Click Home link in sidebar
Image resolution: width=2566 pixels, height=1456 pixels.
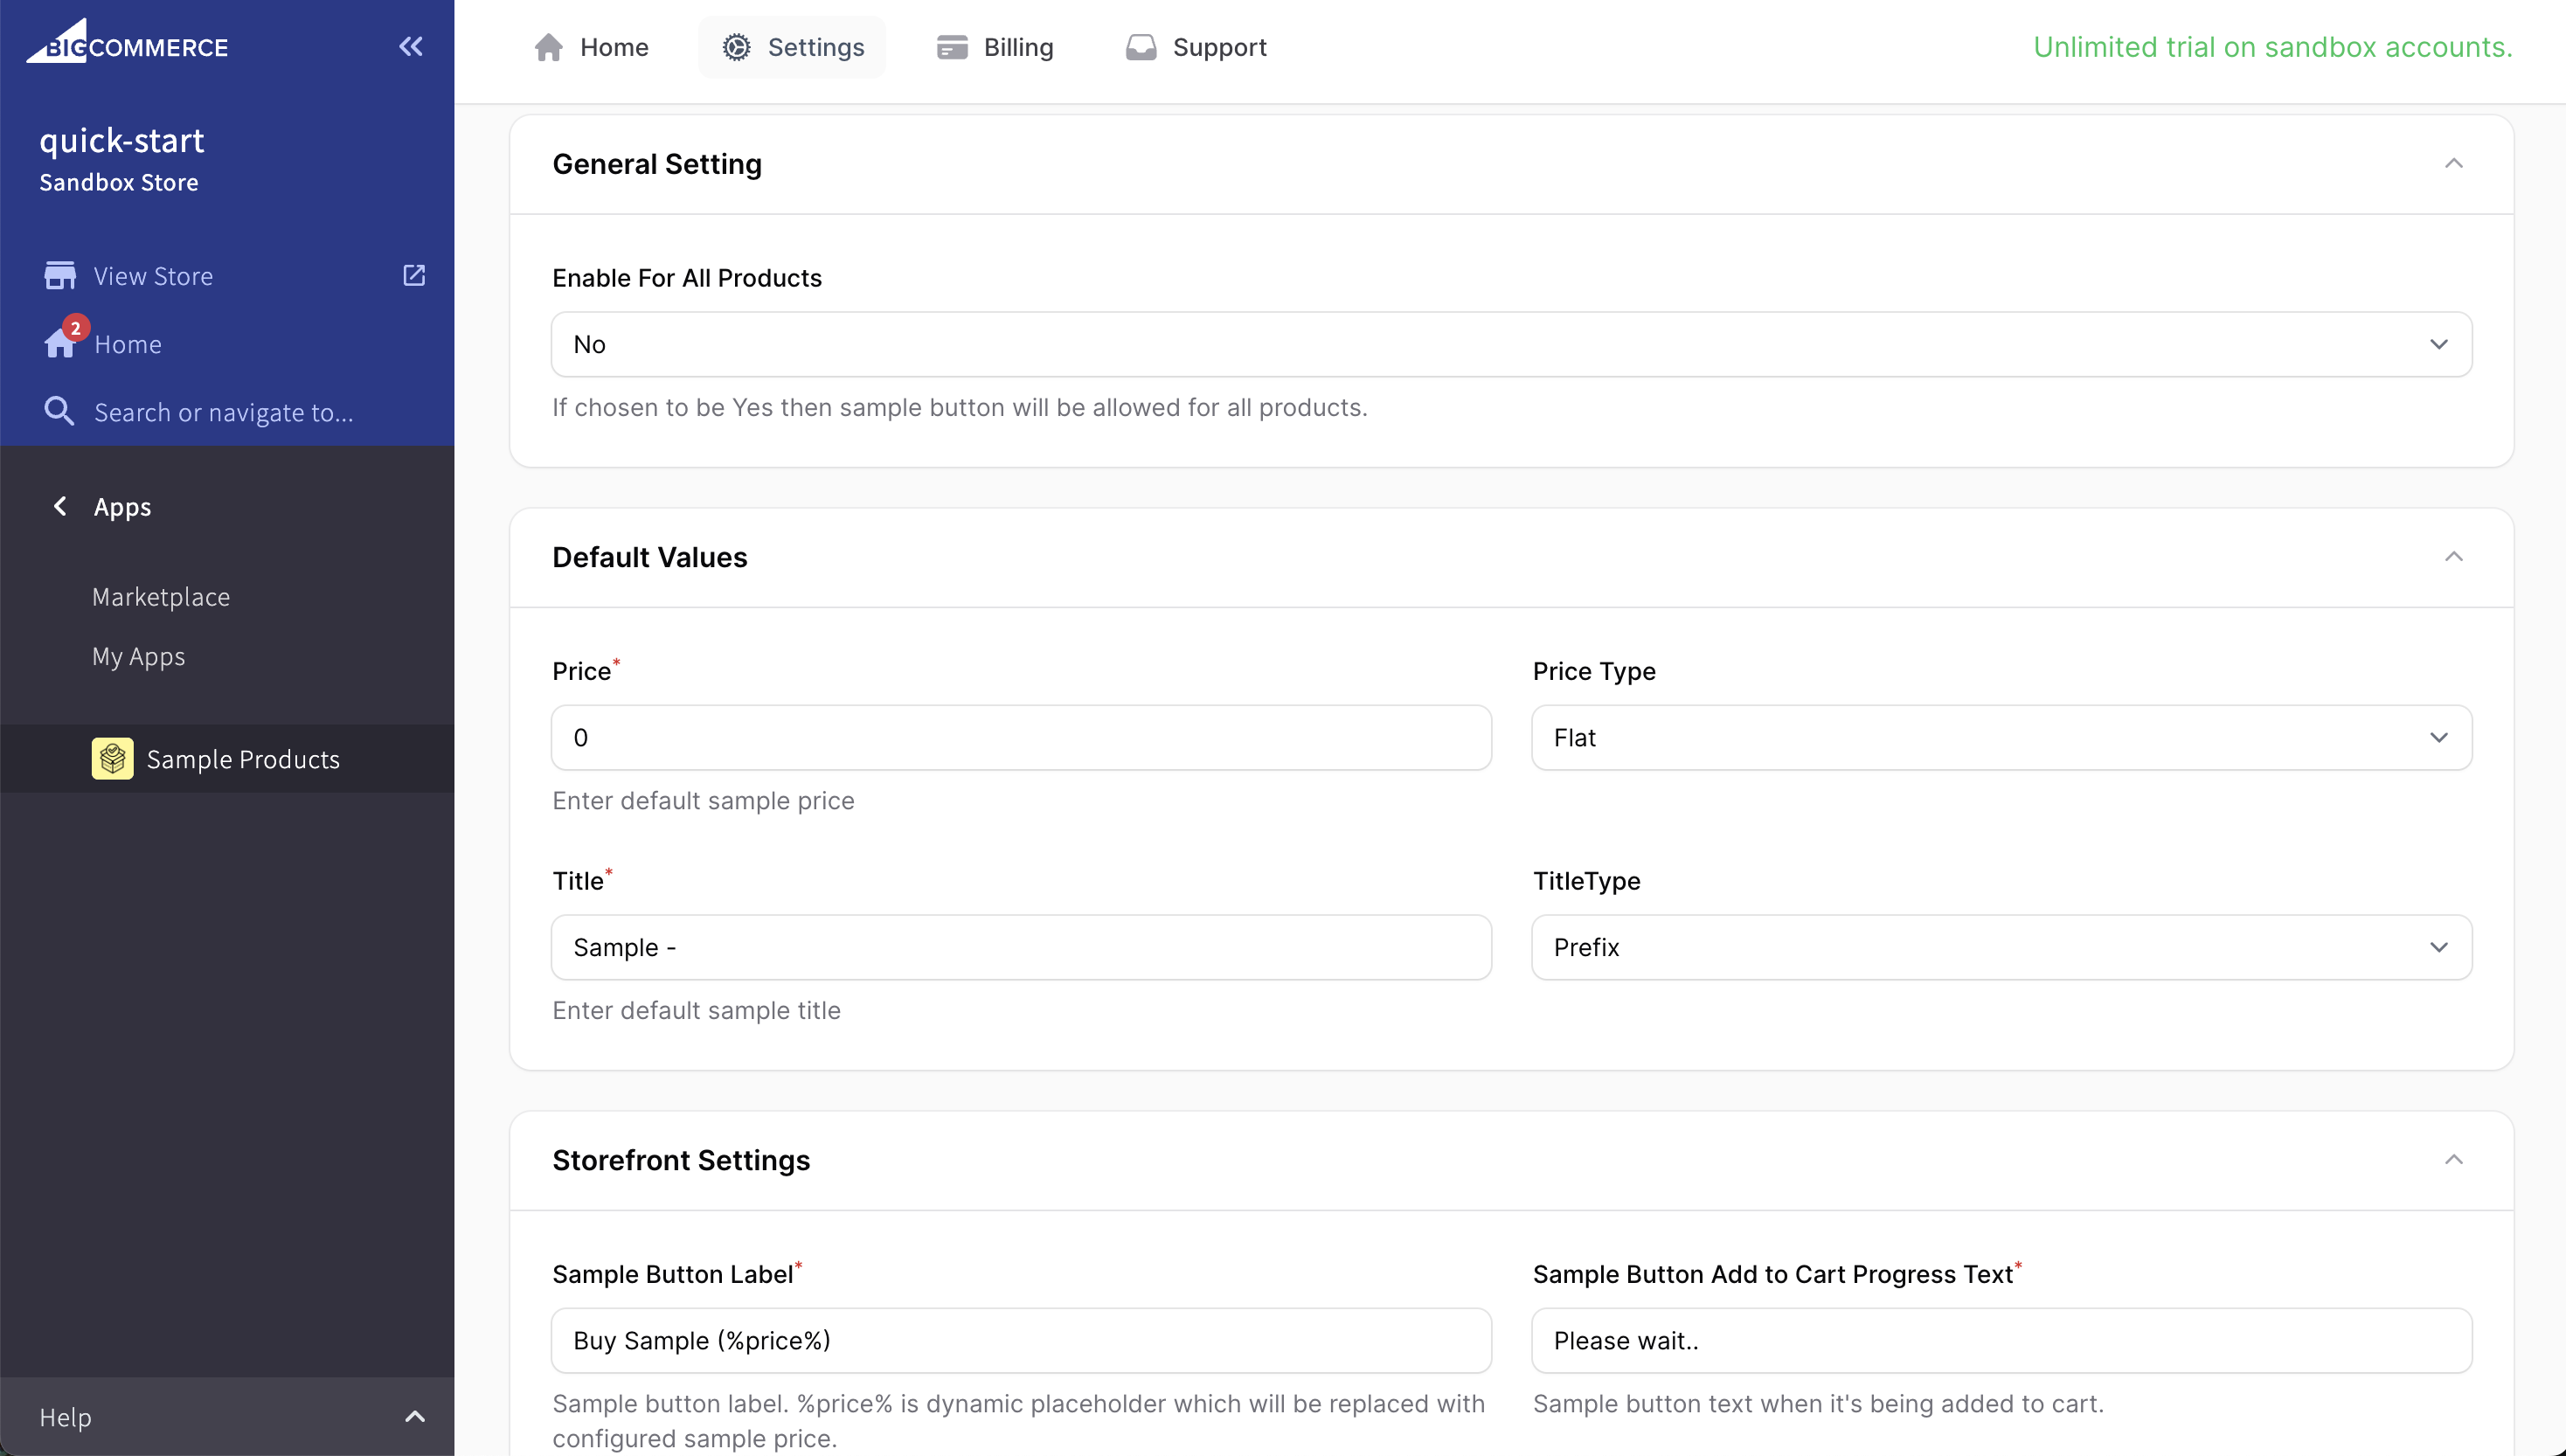pos(128,344)
